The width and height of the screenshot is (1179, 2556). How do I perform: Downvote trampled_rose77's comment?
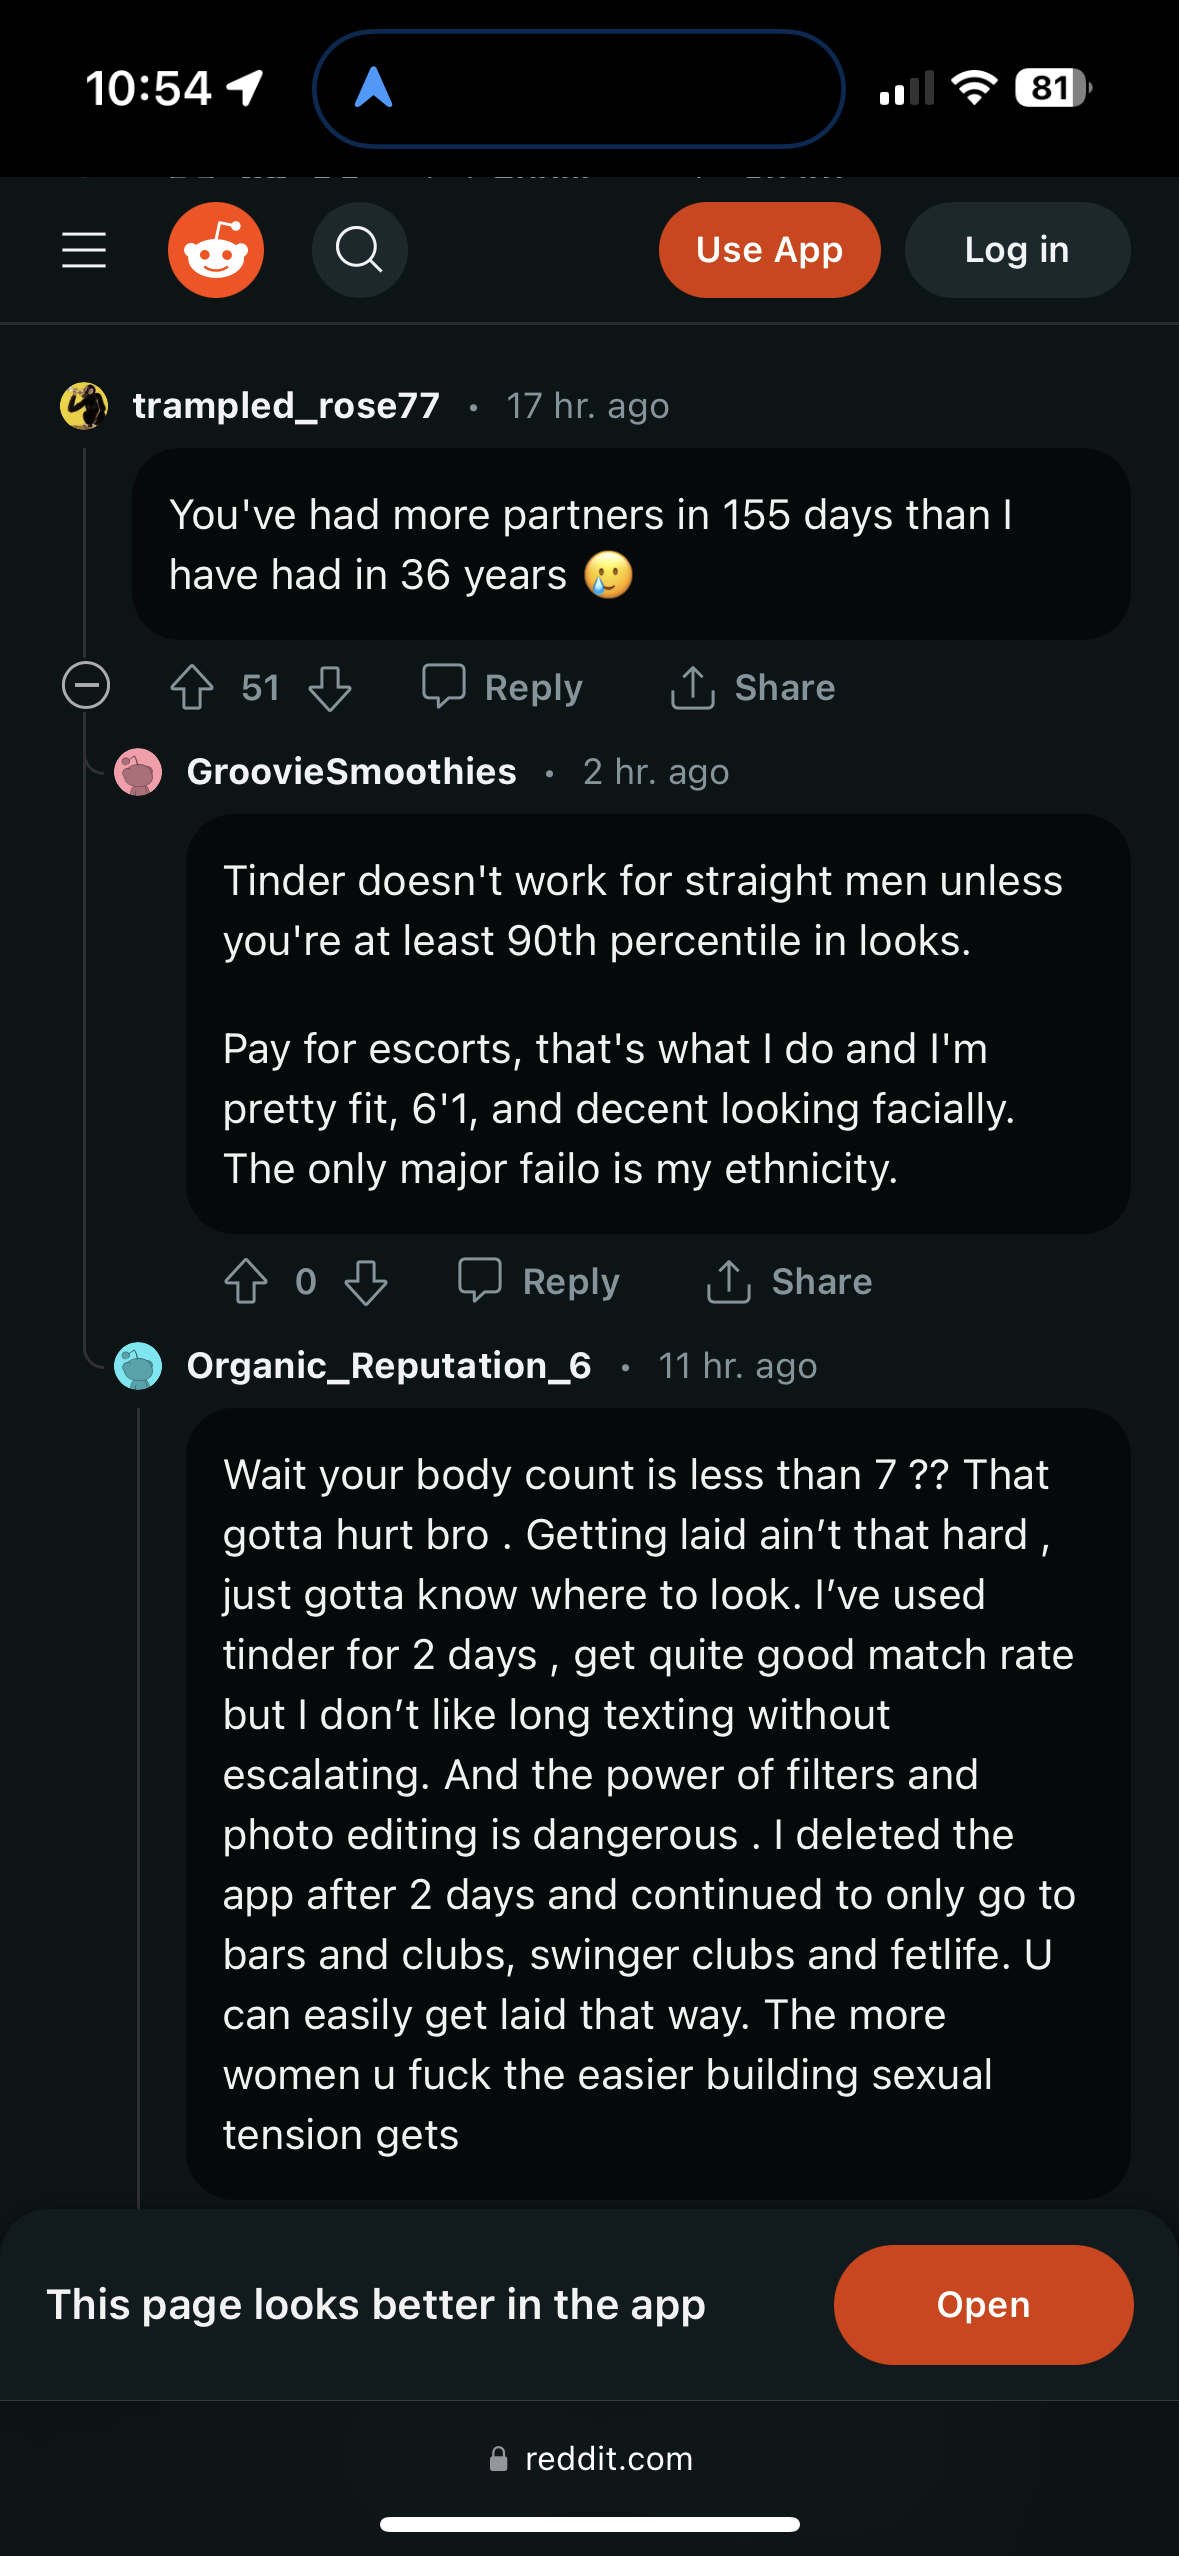(329, 688)
